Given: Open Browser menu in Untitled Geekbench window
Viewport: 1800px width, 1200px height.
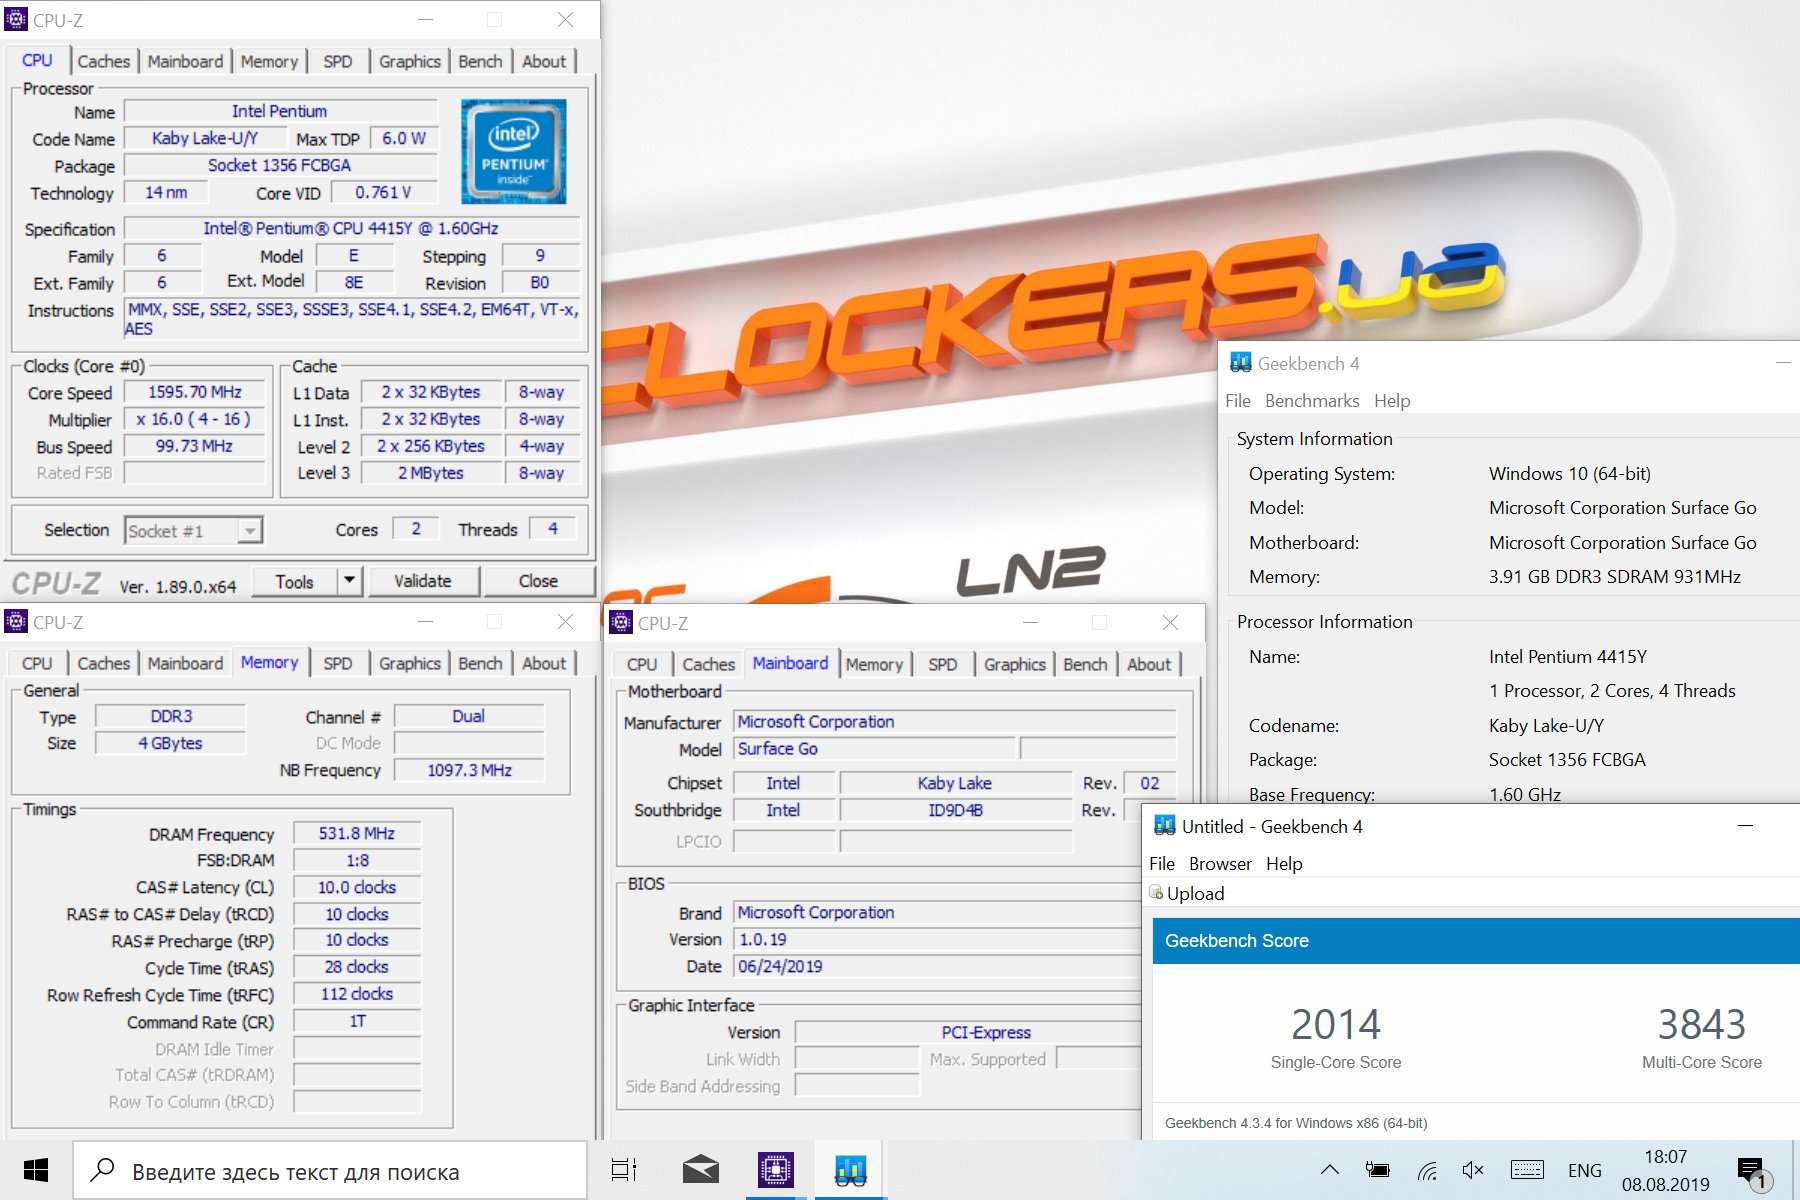Looking at the screenshot, I should tap(1220, 863).
